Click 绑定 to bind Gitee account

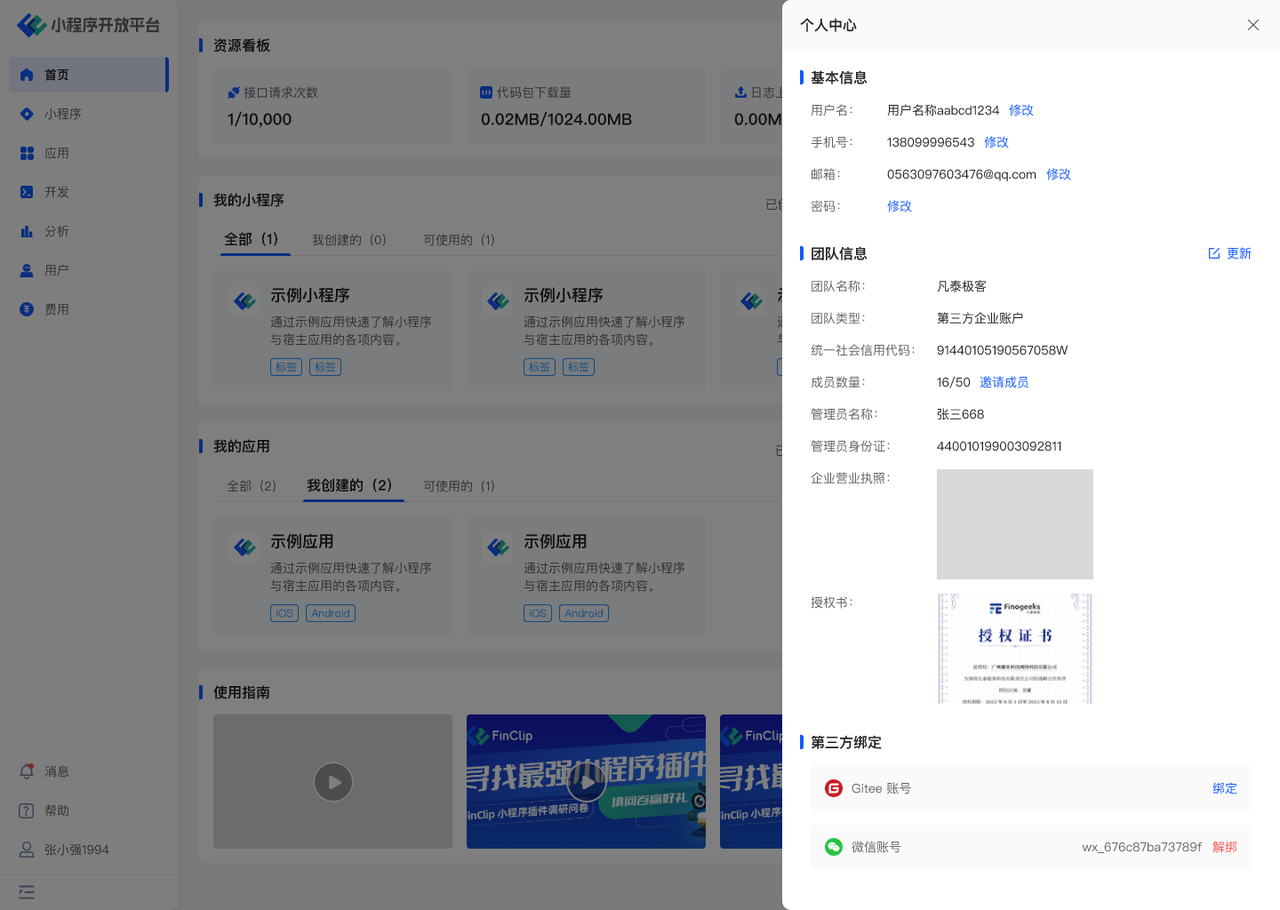[x=1224, y=788]
